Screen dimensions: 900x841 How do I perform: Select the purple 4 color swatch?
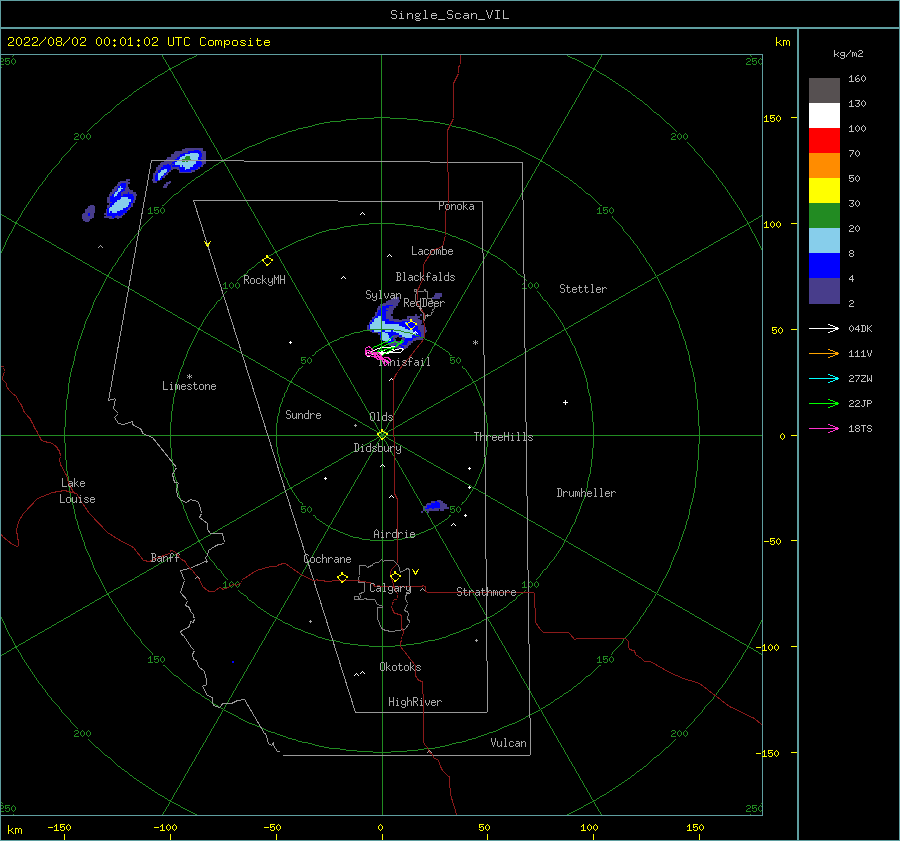[824, 290]
